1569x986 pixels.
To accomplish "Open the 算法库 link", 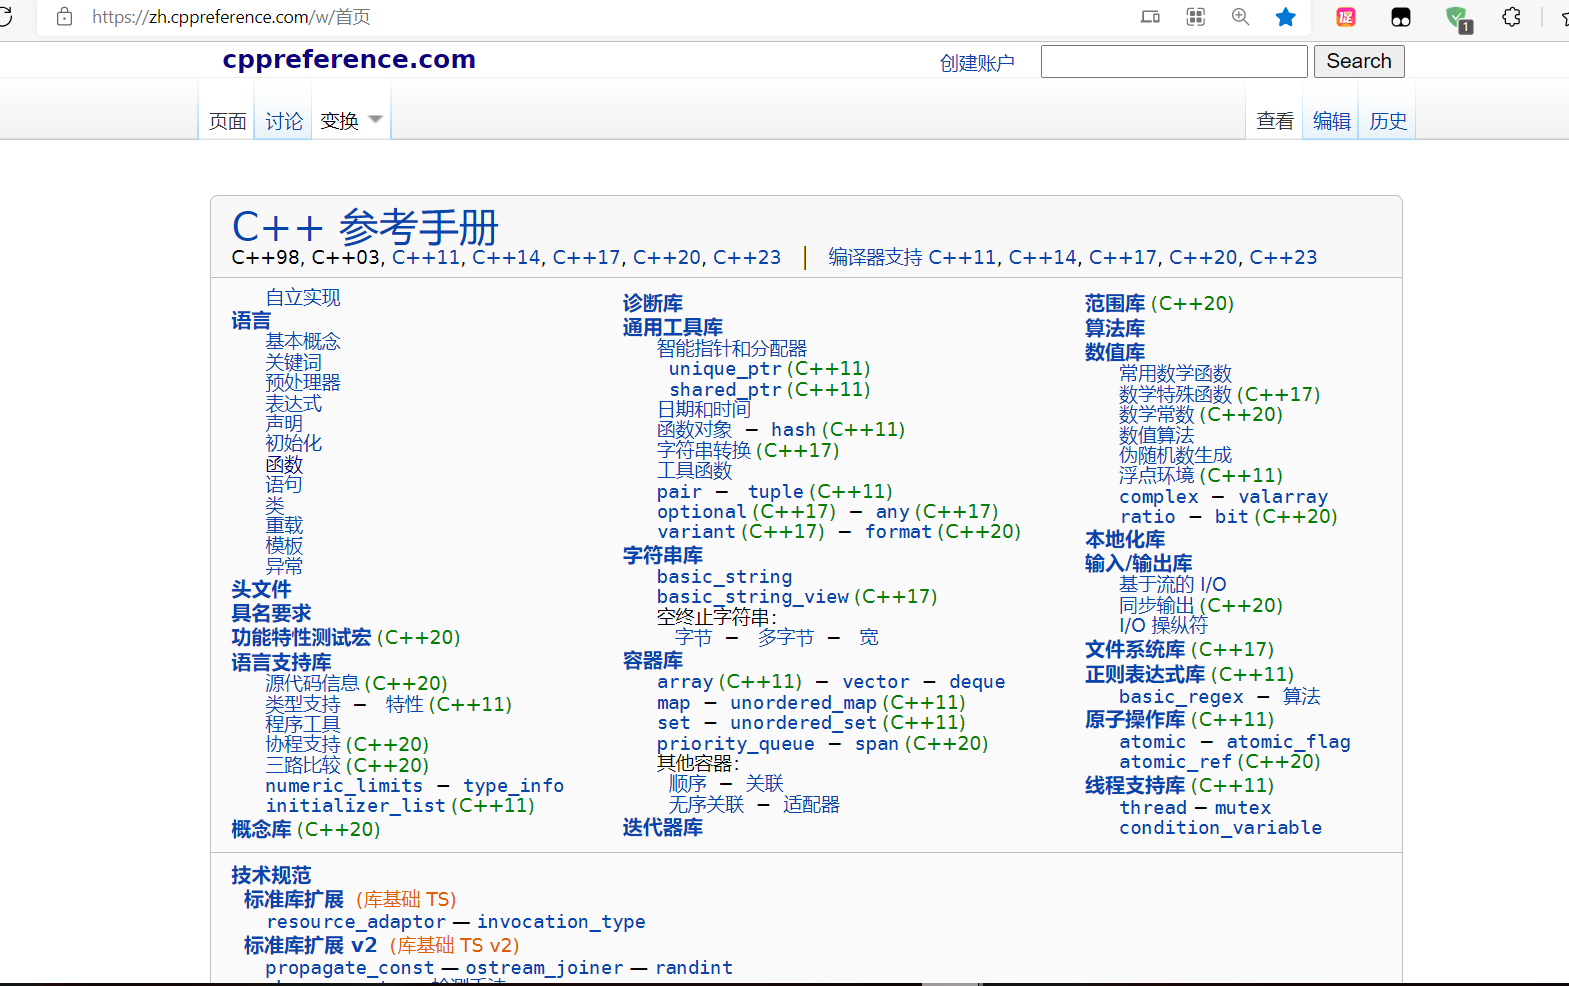I will (x=1115, y=328).
